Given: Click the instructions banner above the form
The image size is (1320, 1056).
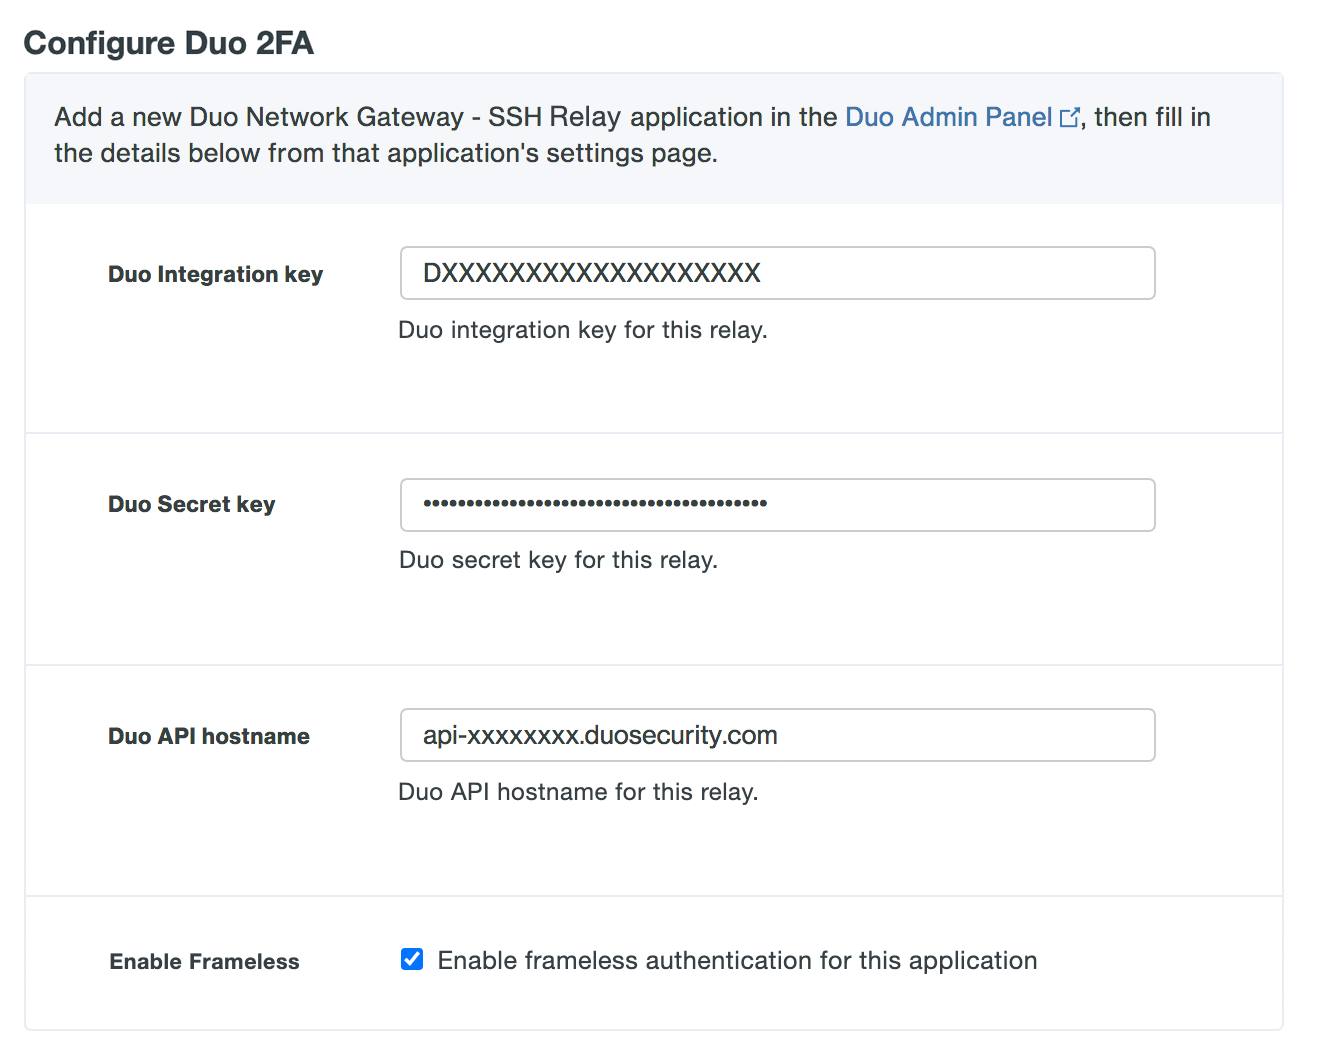Looking at the screenshot, I should pyautogui.click(x=653, y=135).
